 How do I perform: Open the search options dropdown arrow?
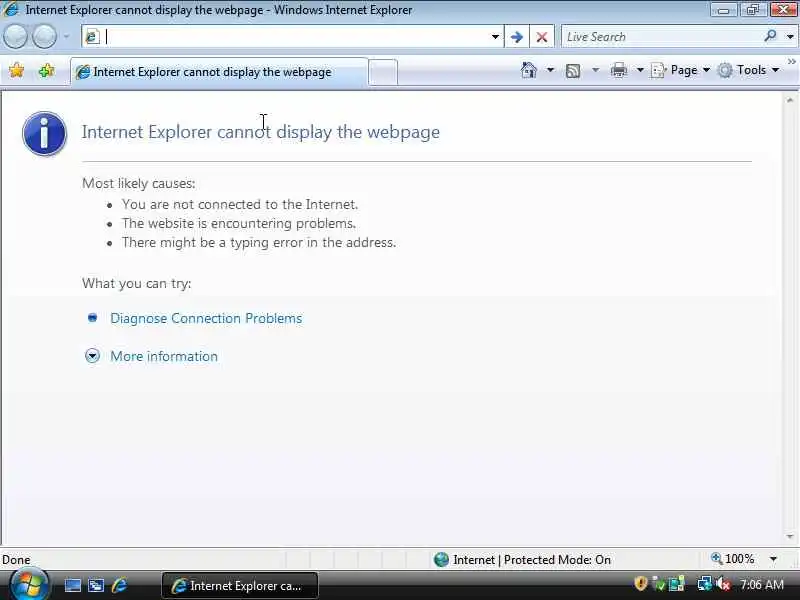point(790,37)
